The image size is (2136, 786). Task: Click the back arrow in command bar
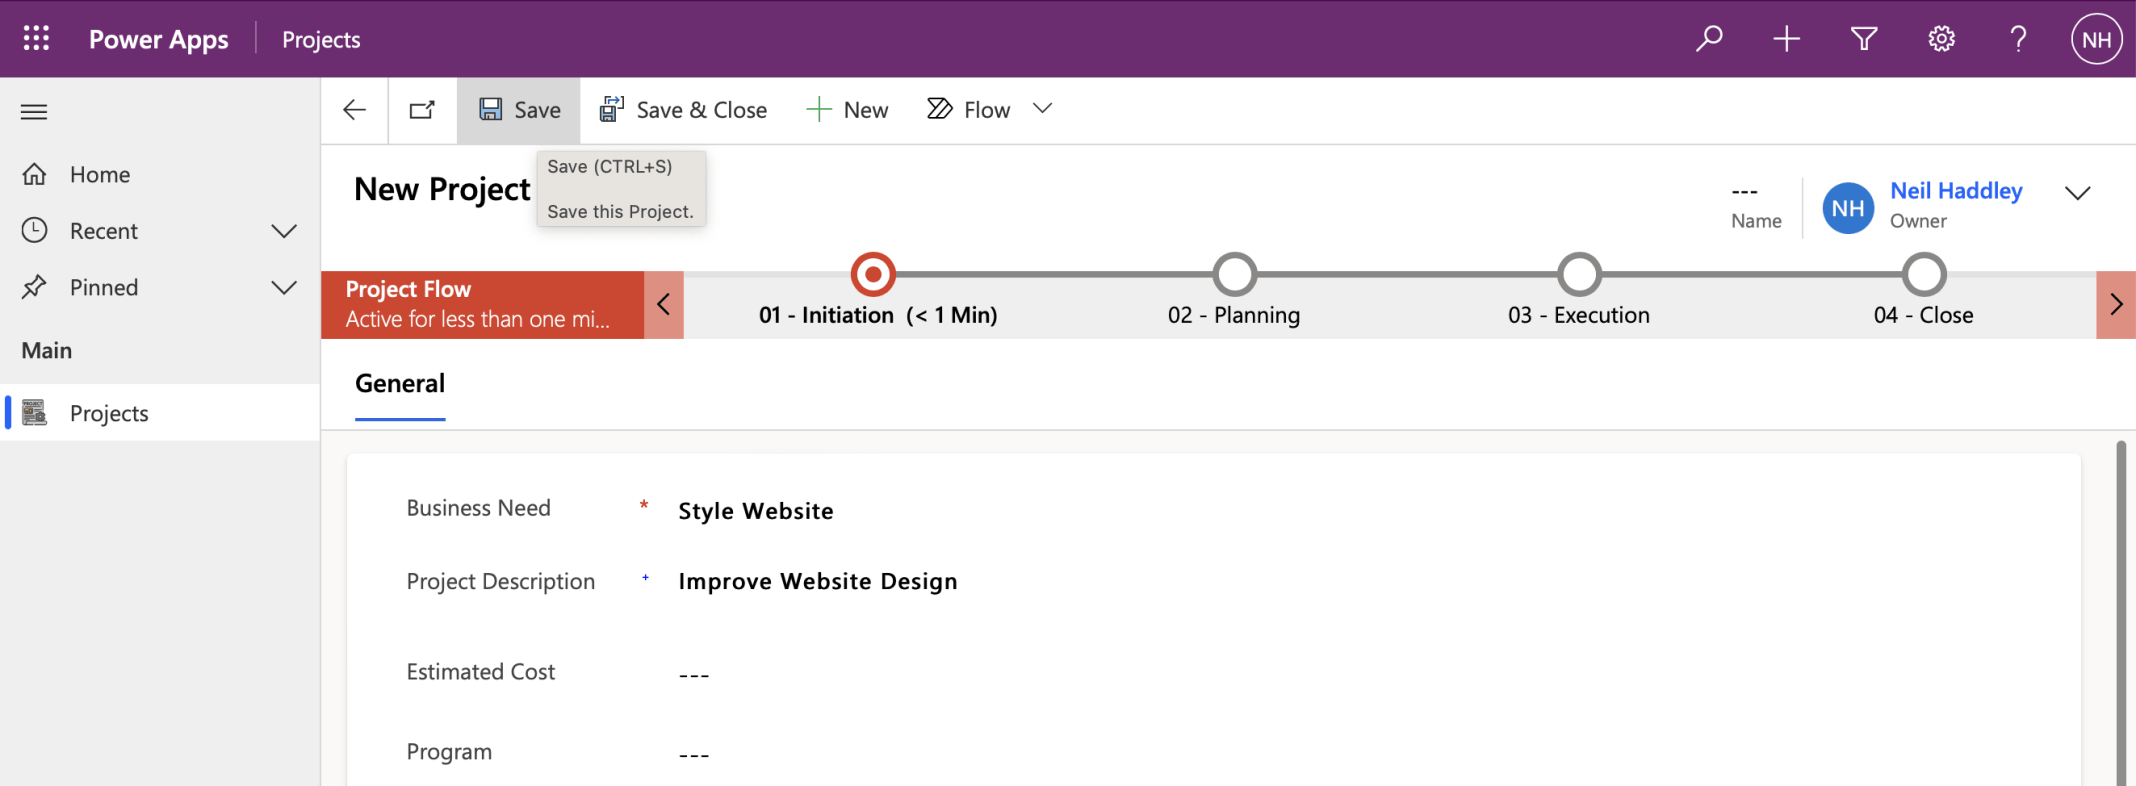[355, 110]
